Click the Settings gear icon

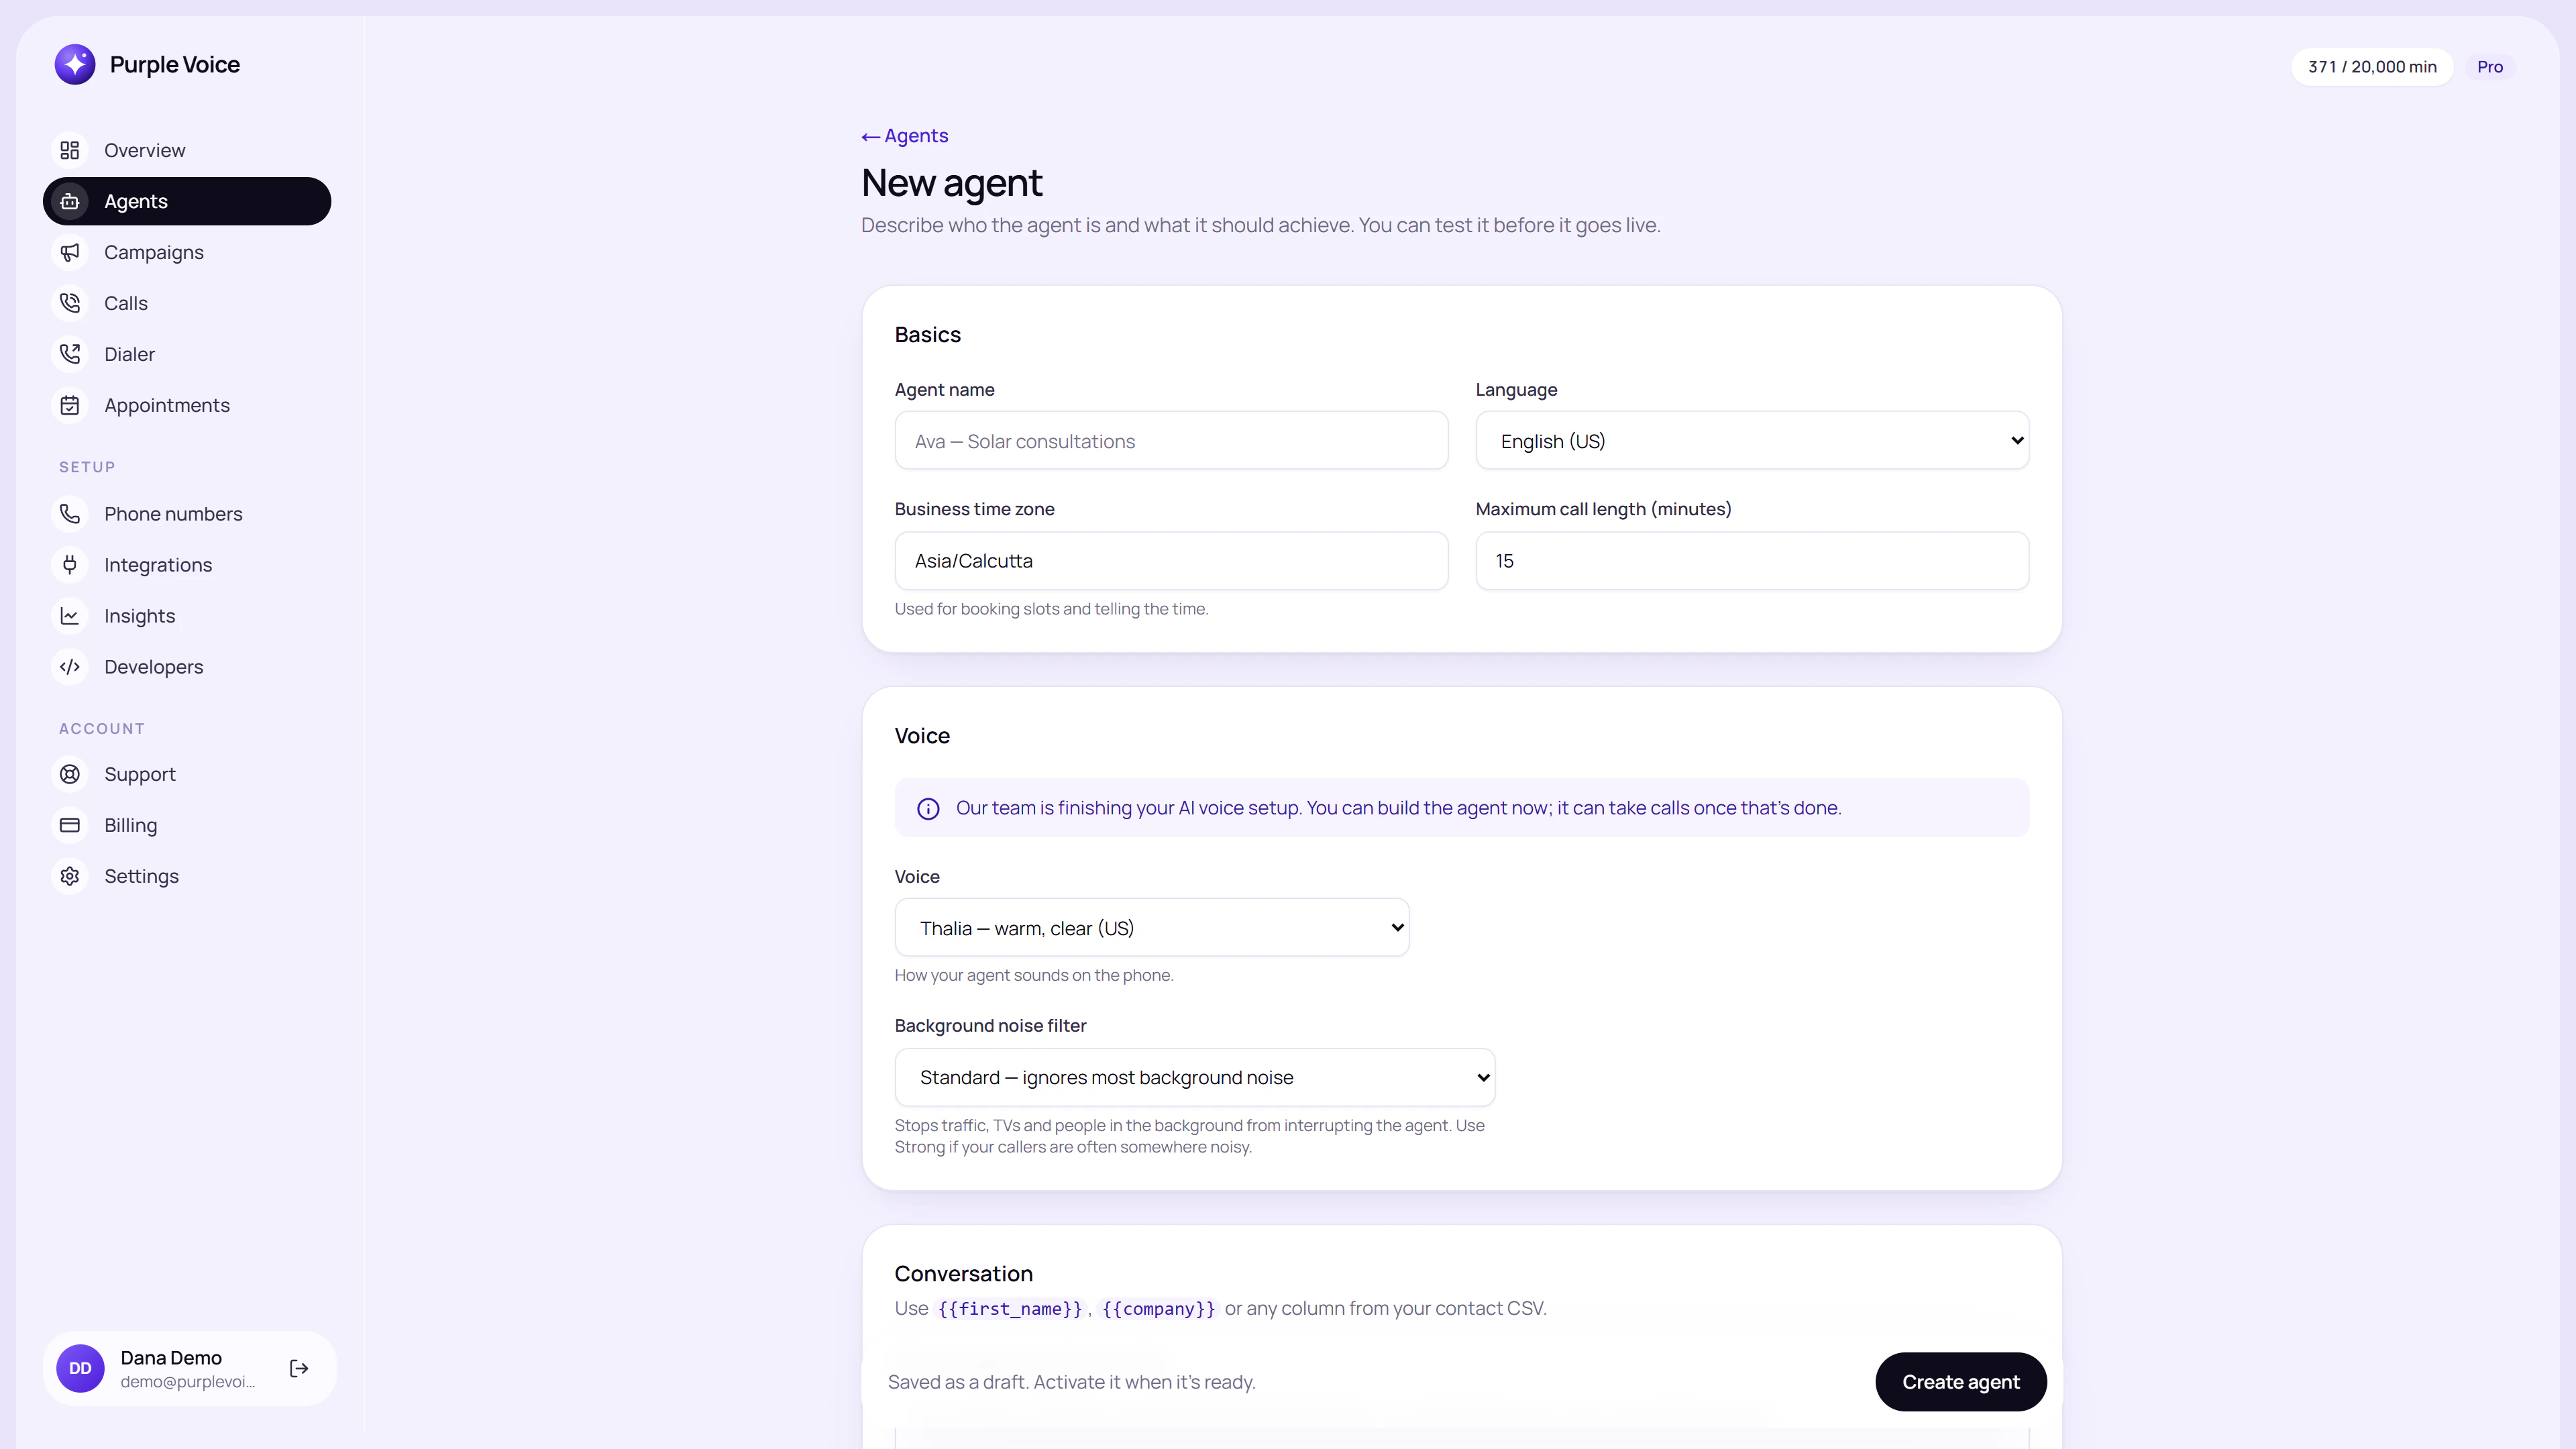(x=70, y=876)
